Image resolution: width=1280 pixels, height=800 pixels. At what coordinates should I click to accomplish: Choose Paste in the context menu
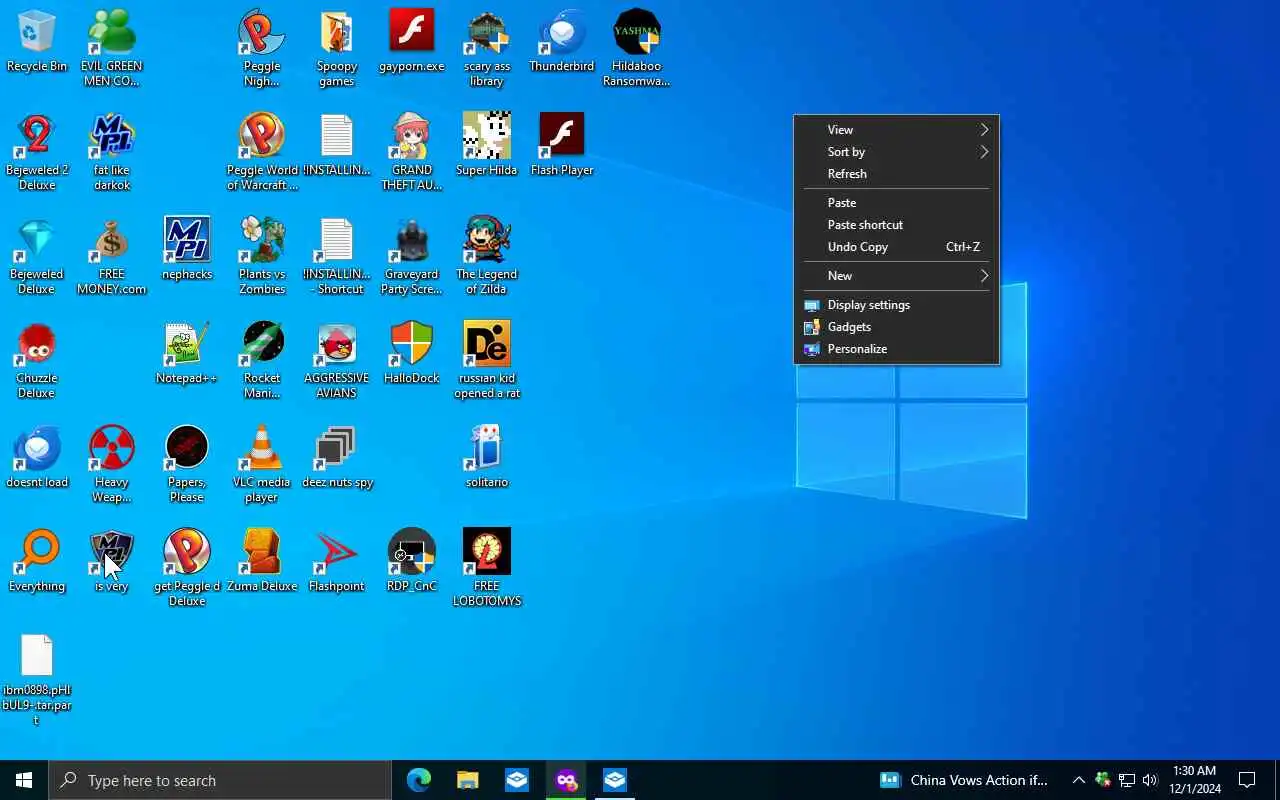[897, 203]
